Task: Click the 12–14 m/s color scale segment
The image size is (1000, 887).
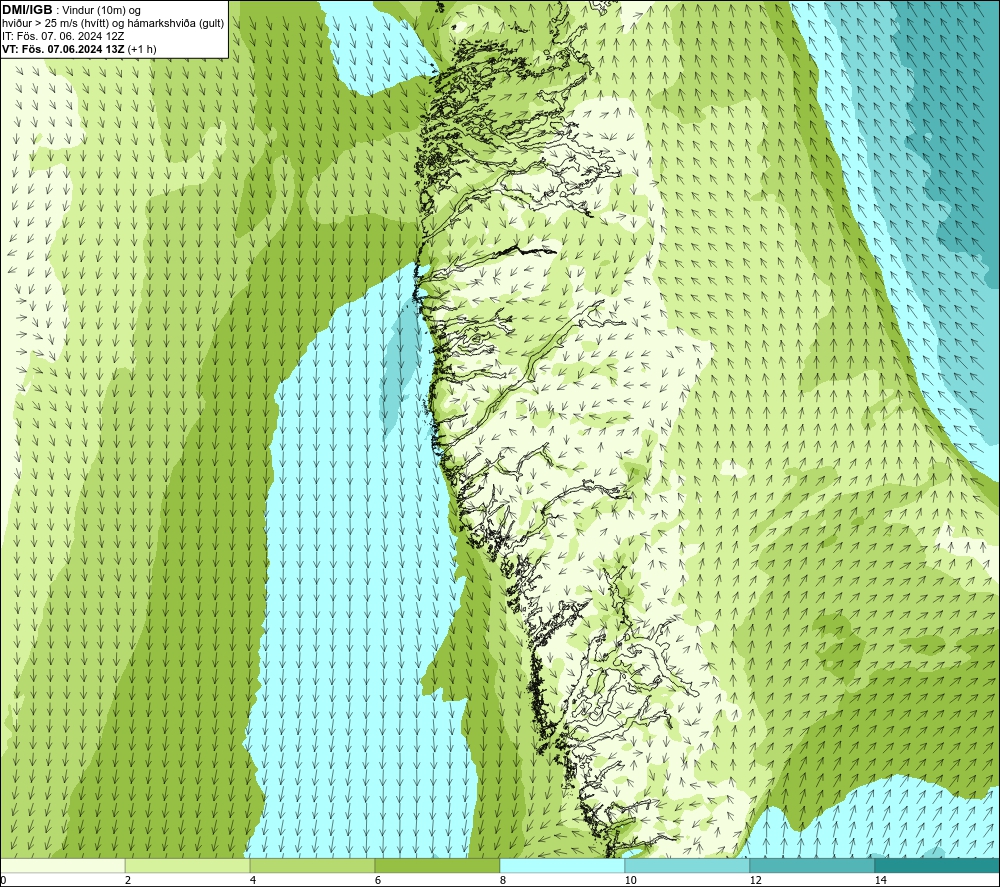Action: 812,865
